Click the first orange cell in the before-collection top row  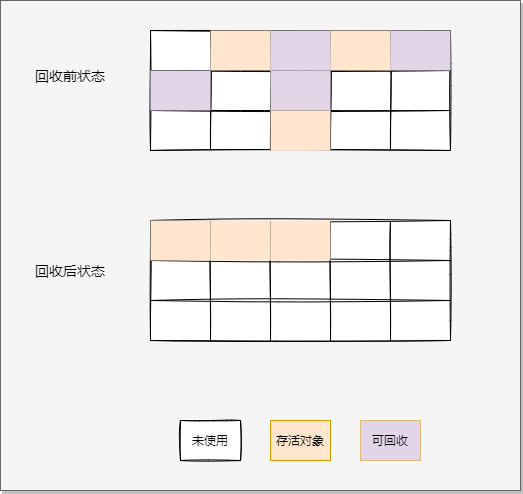pos(240,50)
